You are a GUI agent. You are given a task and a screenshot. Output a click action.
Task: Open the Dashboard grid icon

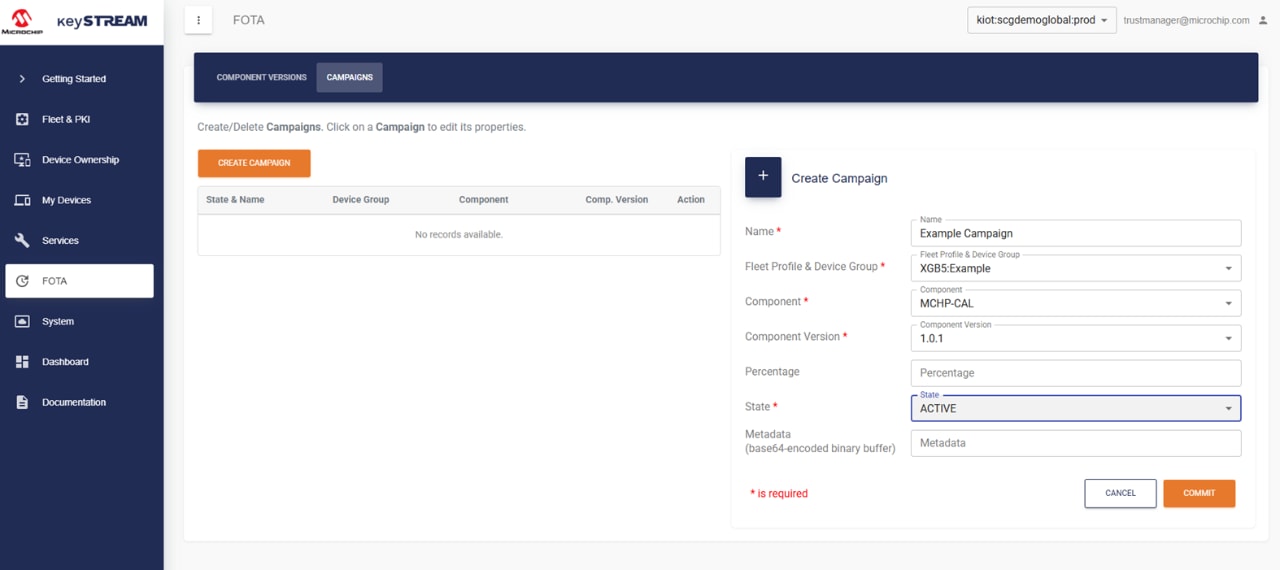[22, 362]
